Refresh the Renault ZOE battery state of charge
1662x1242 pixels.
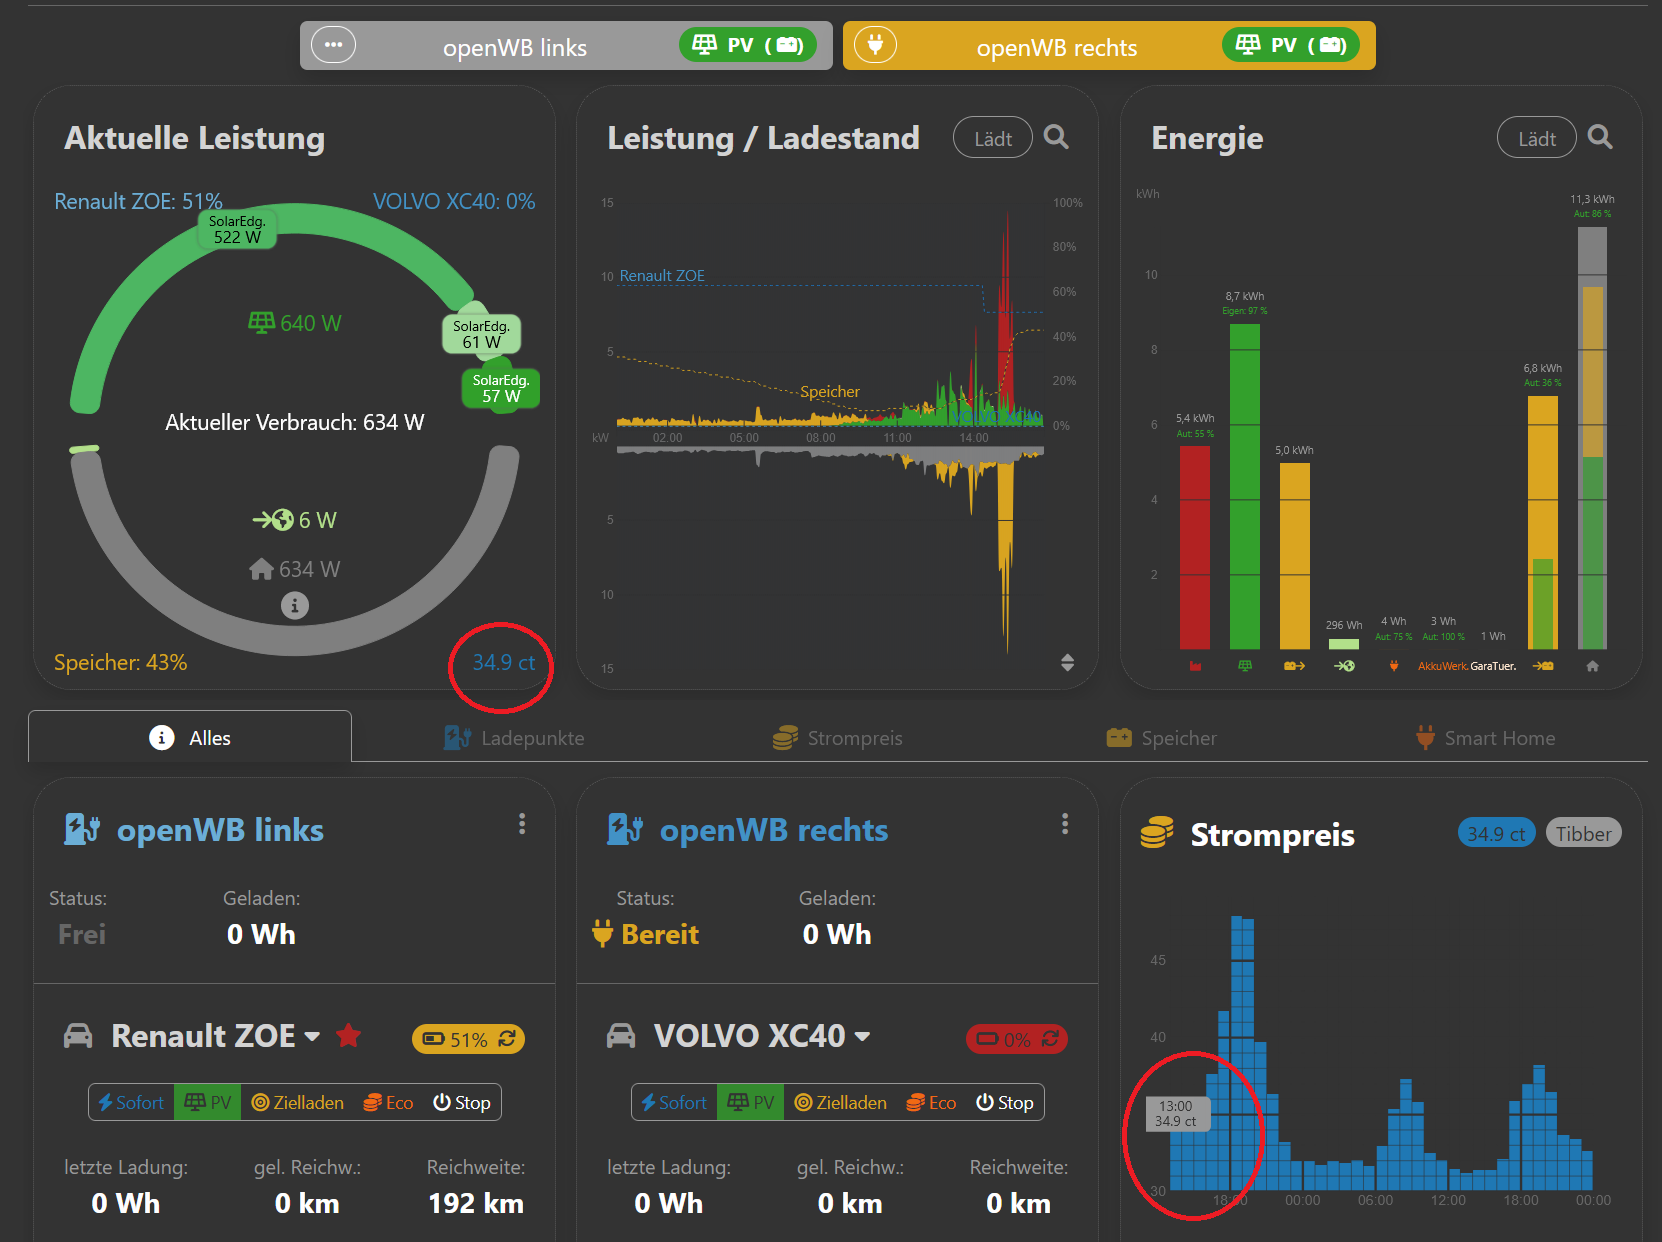[x=506, y=1040]
